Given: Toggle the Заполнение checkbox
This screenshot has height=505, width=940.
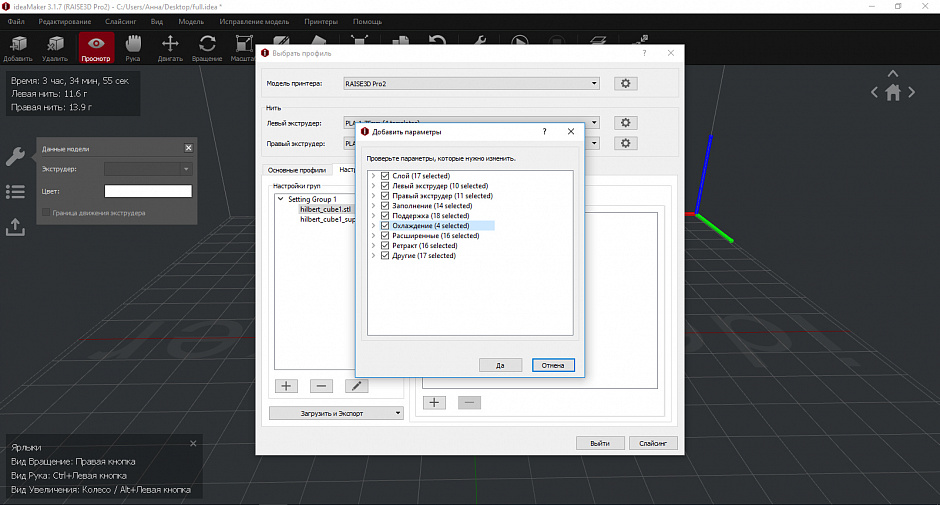Looking at the screenshot, I should tap(385, 206).
